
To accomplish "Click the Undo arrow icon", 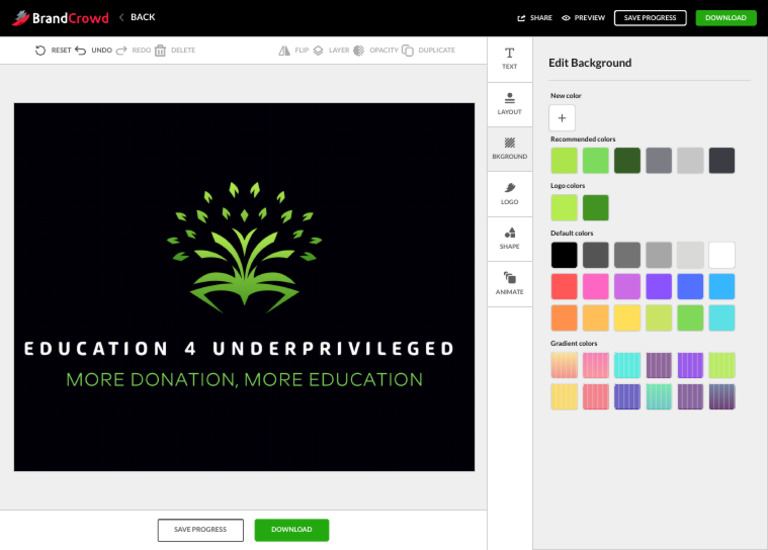I will [x=81, y=50].
